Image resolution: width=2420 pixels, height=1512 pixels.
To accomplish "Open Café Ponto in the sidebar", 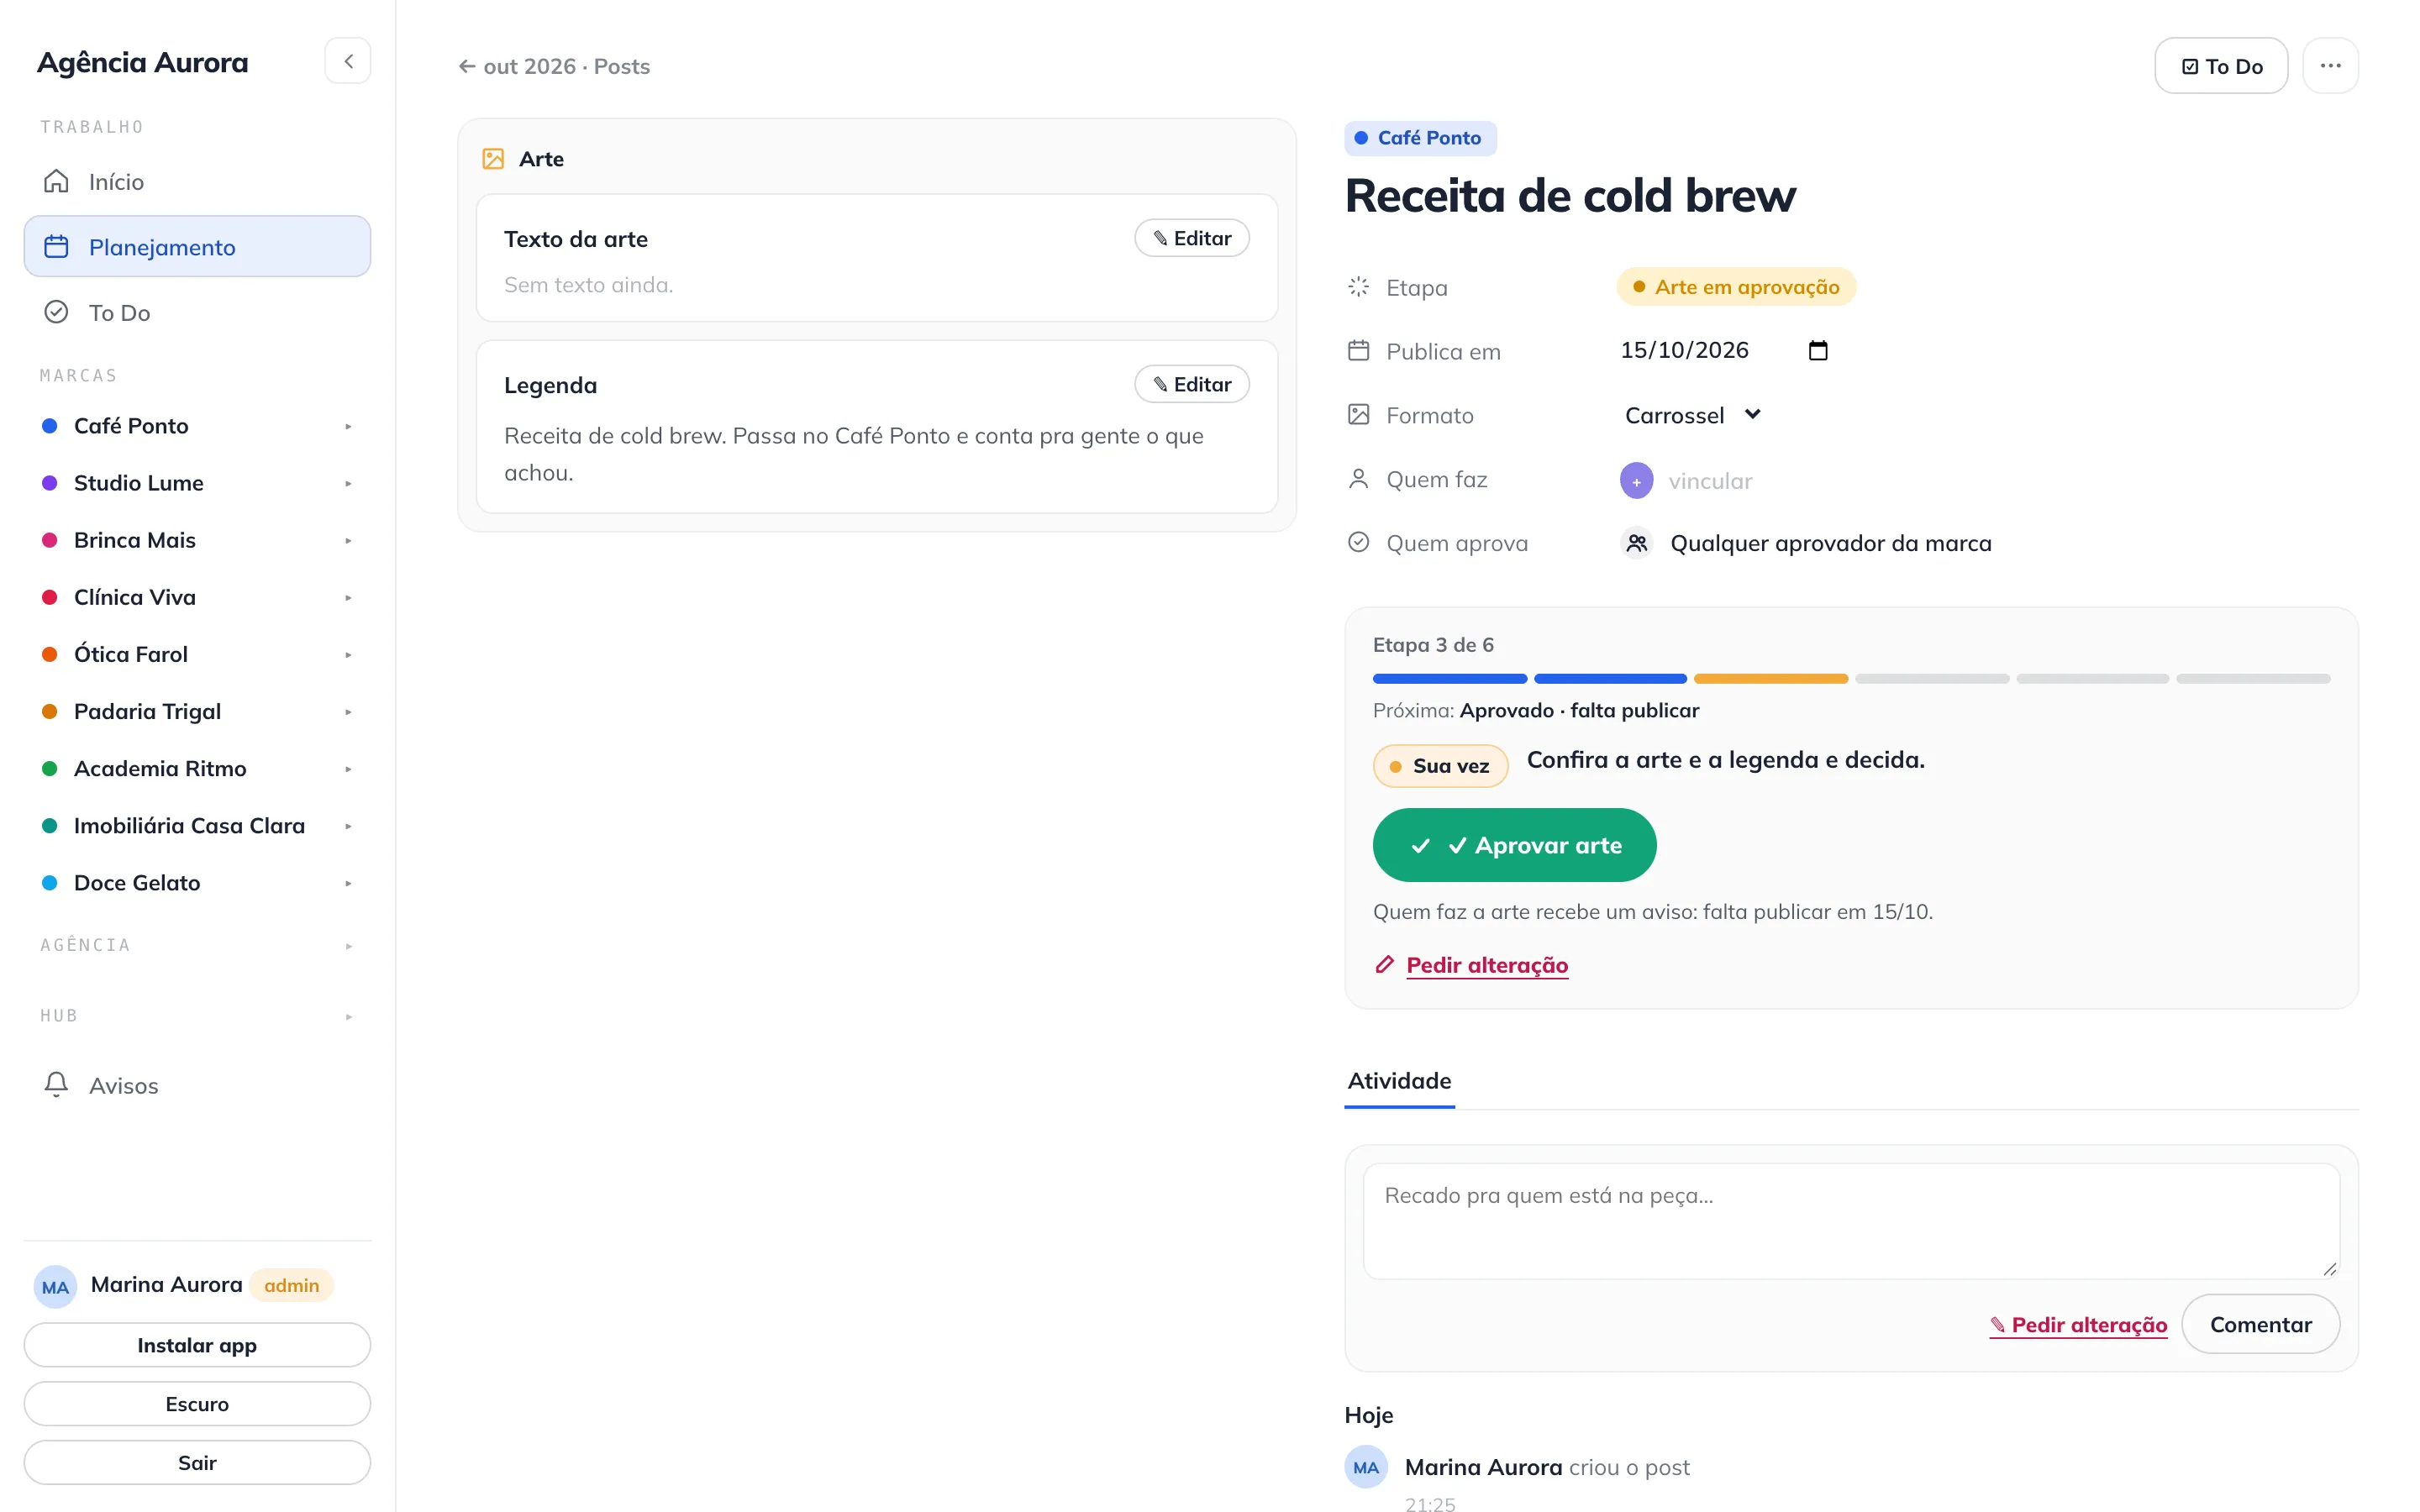I will click(131, 426).
